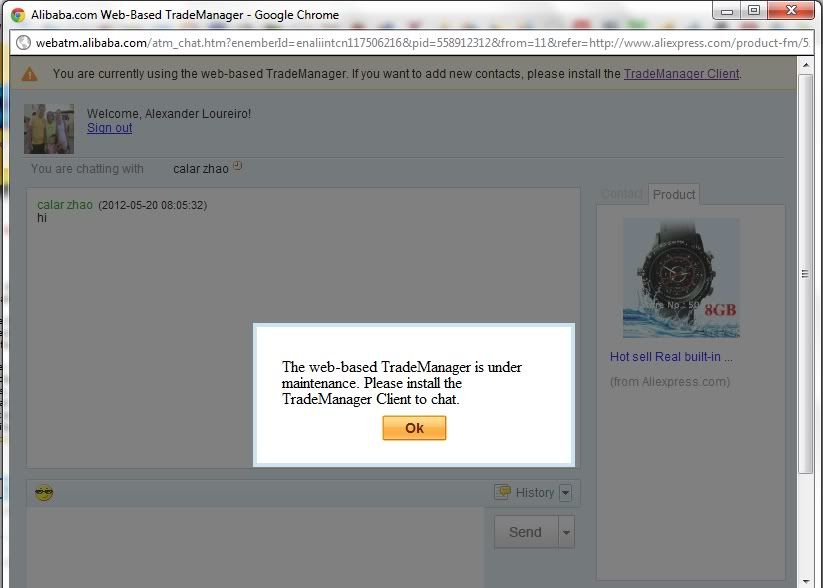Minimize the Chrome window
Viewport: 823px width, 588px height.
(x=727, y=10)
